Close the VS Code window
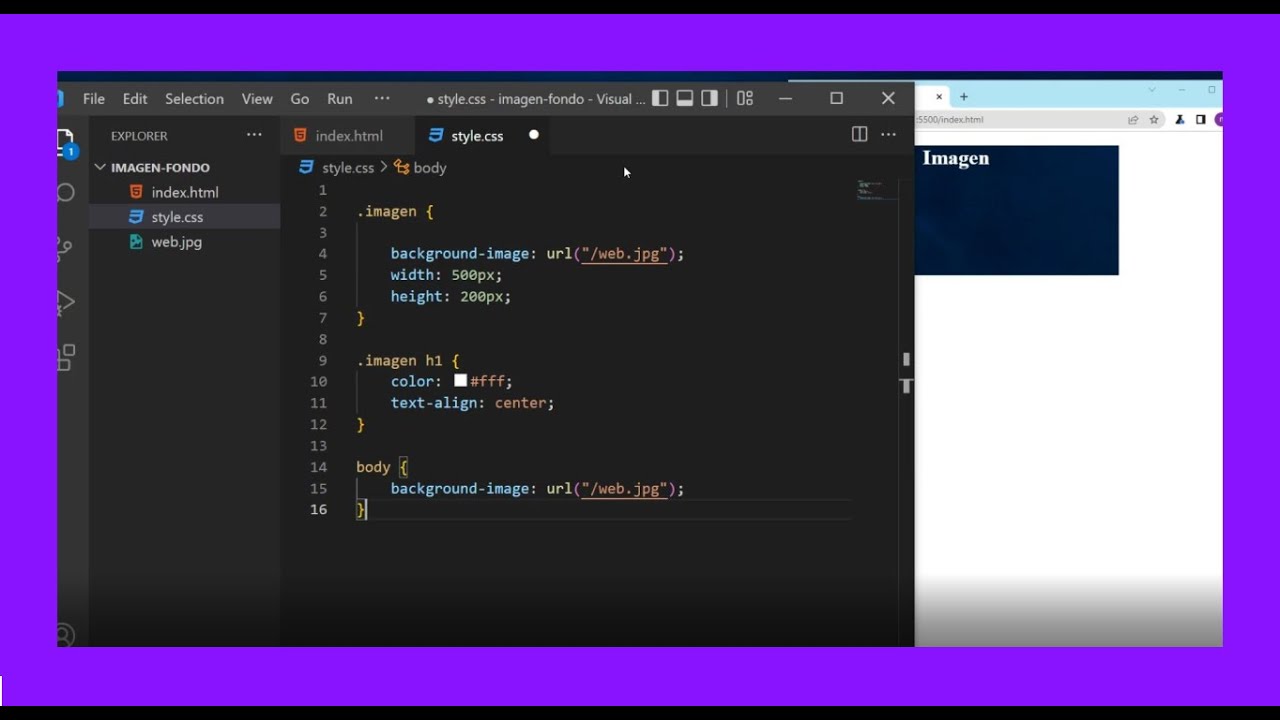Image resolution: width=1280 pixels, height=720 pixels. tap(888, 98)
